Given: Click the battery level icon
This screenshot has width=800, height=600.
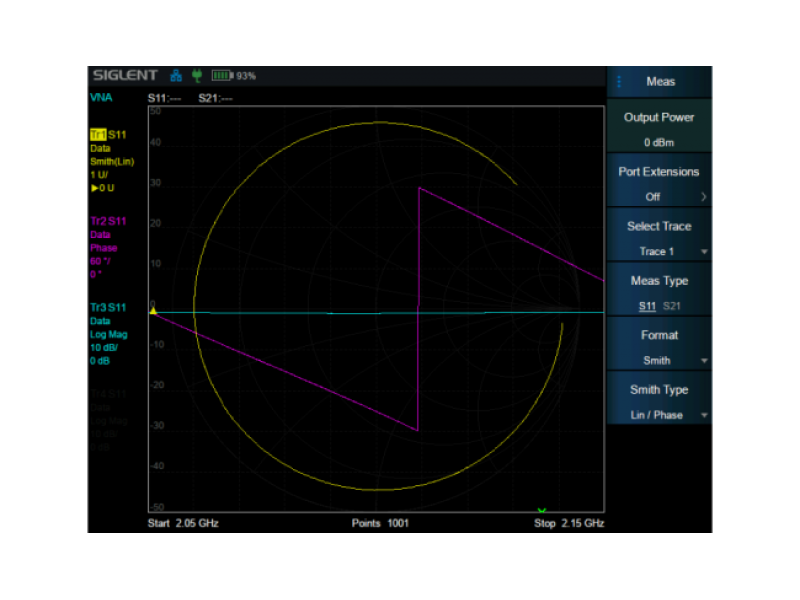Looking at the screenshot, I should pyautogui.click(x=222, y=76).
